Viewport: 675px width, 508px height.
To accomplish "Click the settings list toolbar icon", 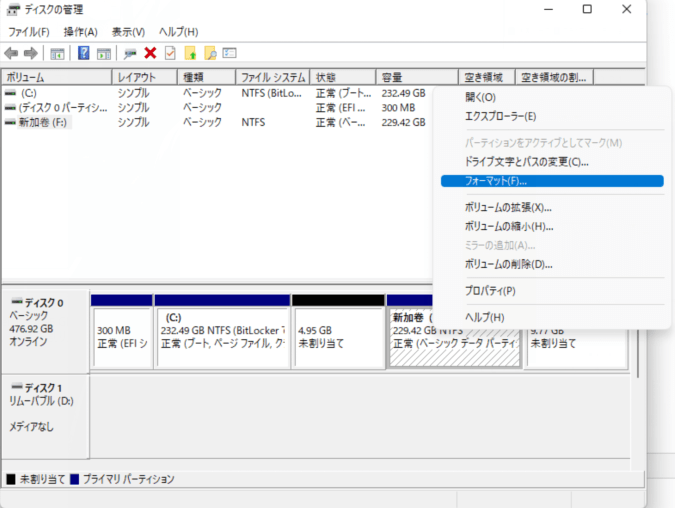I will [x=229, y=53].
